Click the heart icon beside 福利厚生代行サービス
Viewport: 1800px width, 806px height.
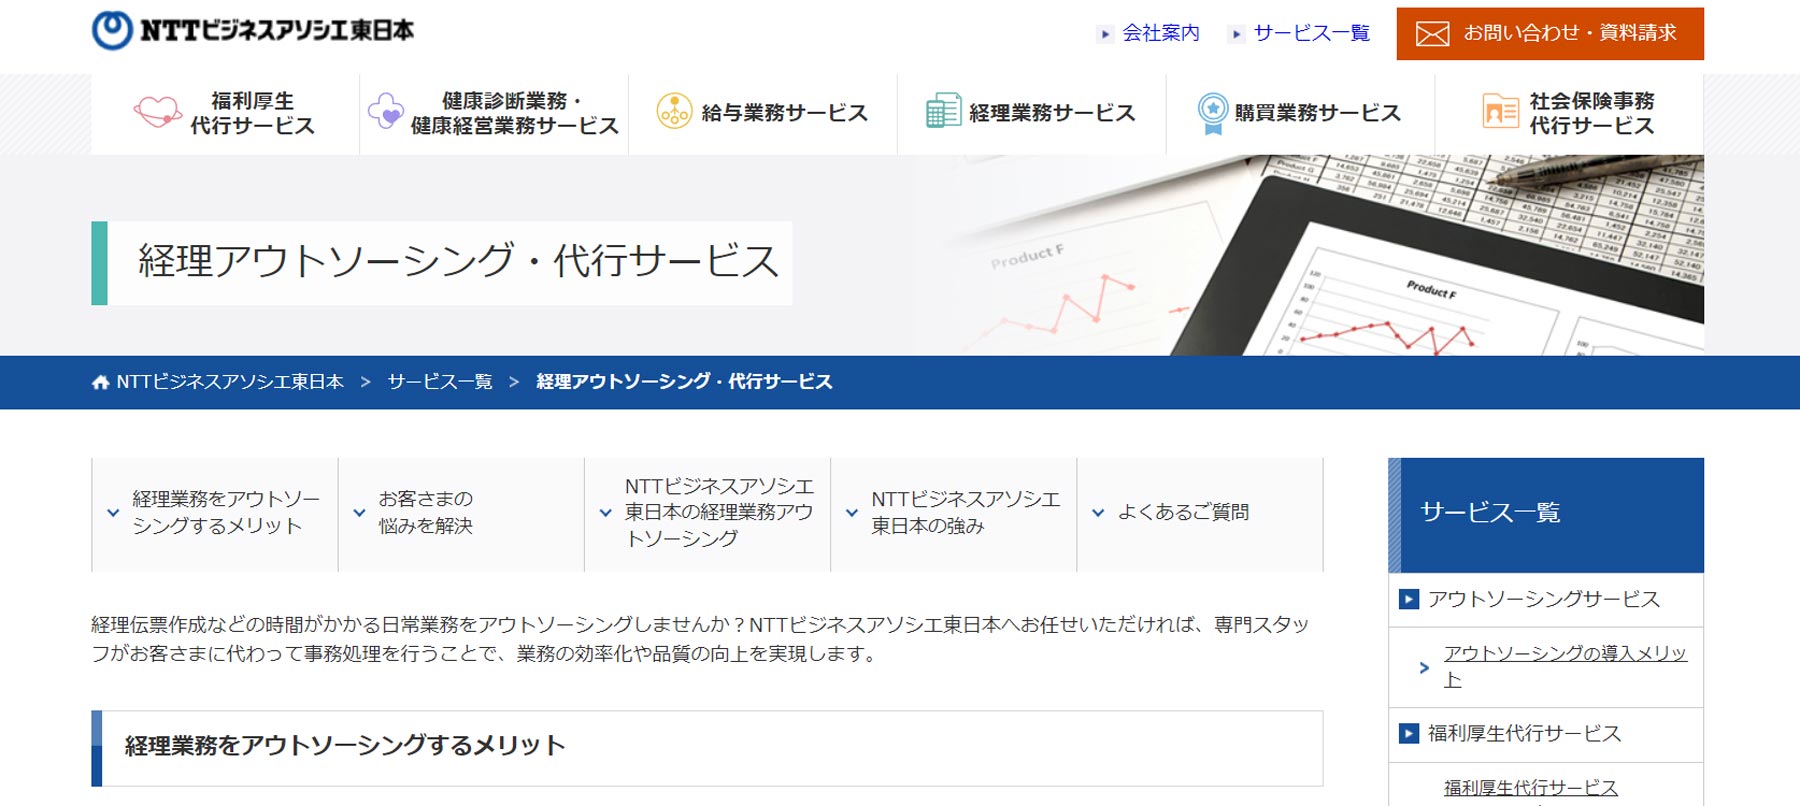tap(158, 112)
